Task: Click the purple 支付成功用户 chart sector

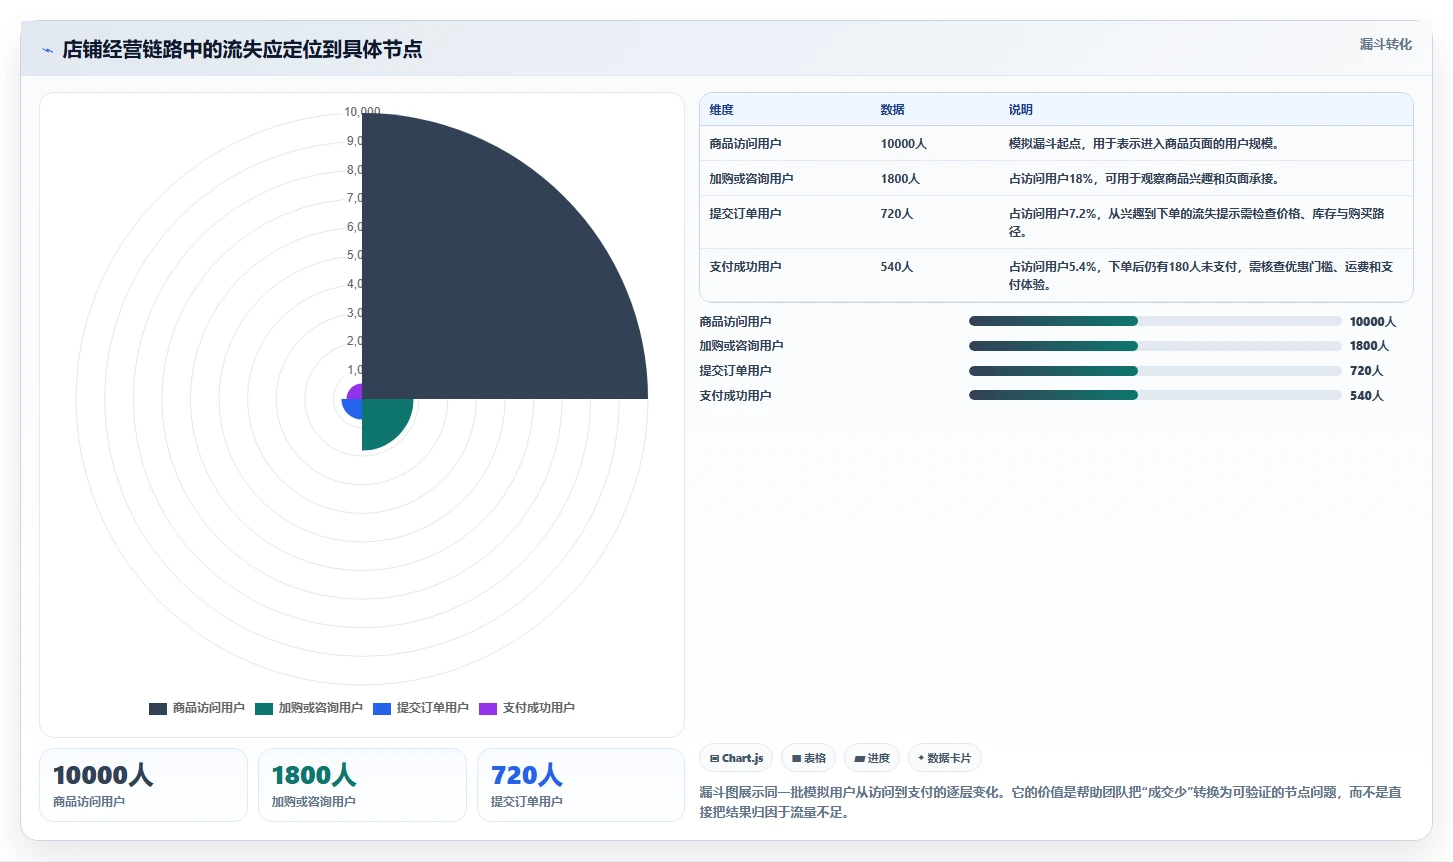Action: pos(356,392)
